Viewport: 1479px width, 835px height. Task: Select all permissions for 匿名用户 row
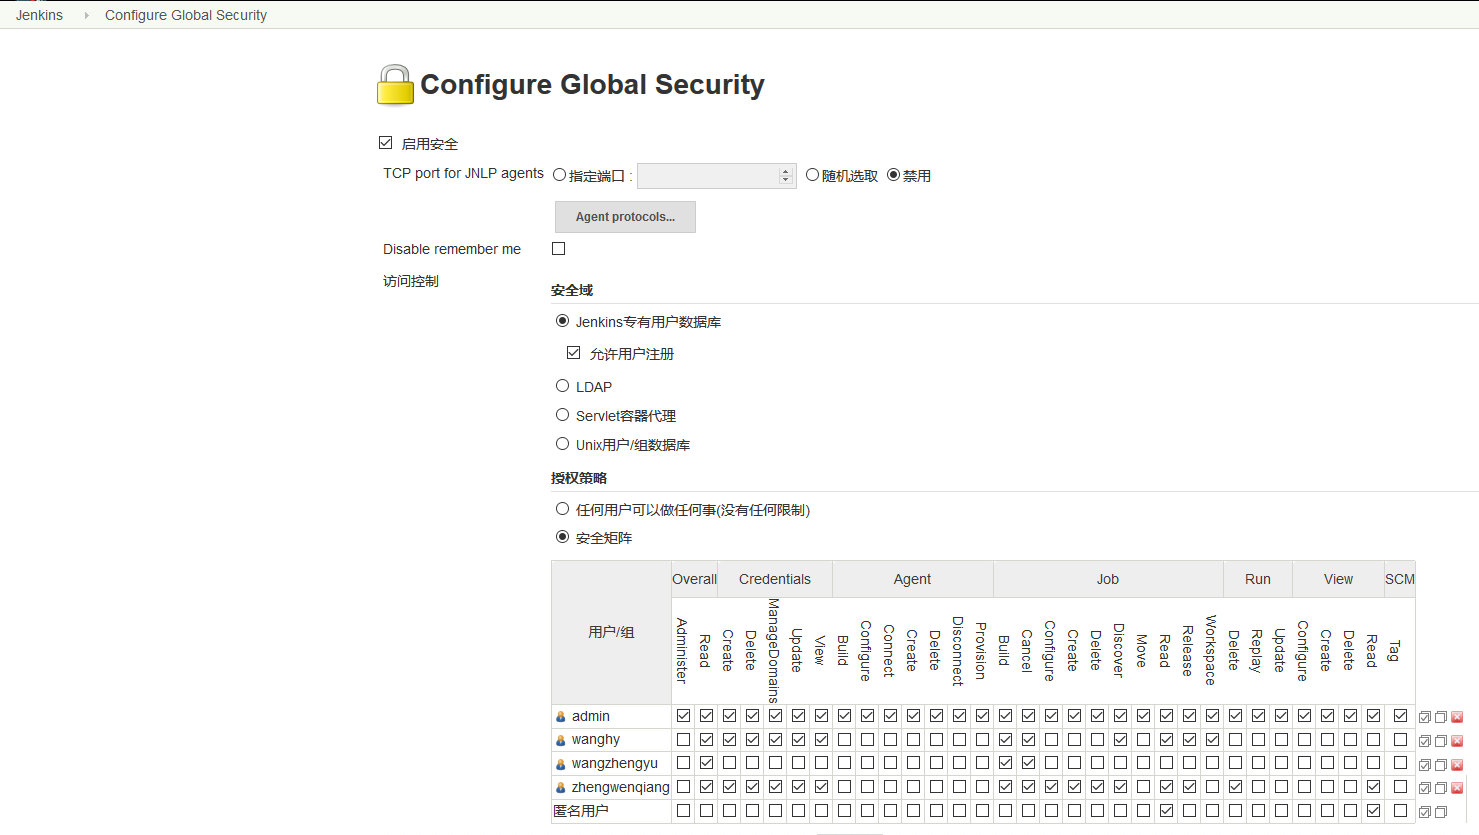point(1425,812)
